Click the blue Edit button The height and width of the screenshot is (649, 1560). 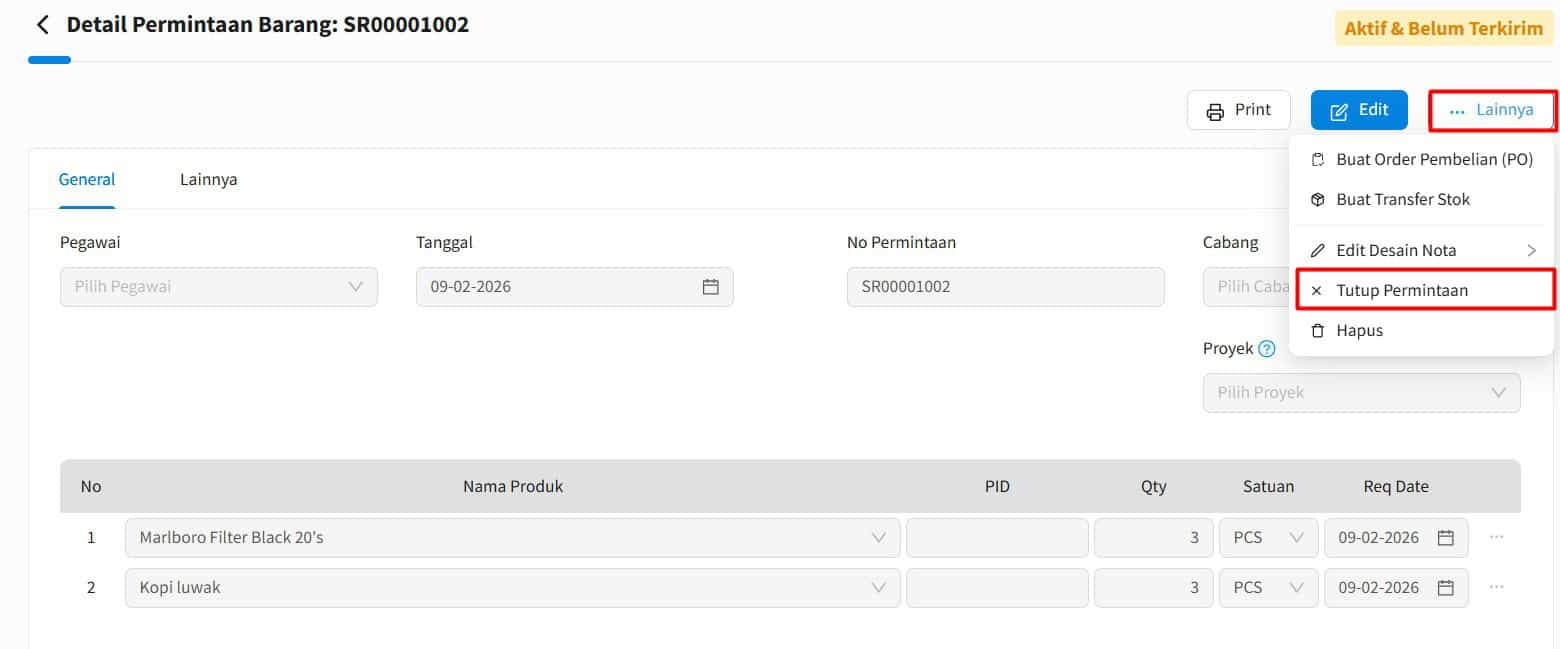tap(1359, 110)
